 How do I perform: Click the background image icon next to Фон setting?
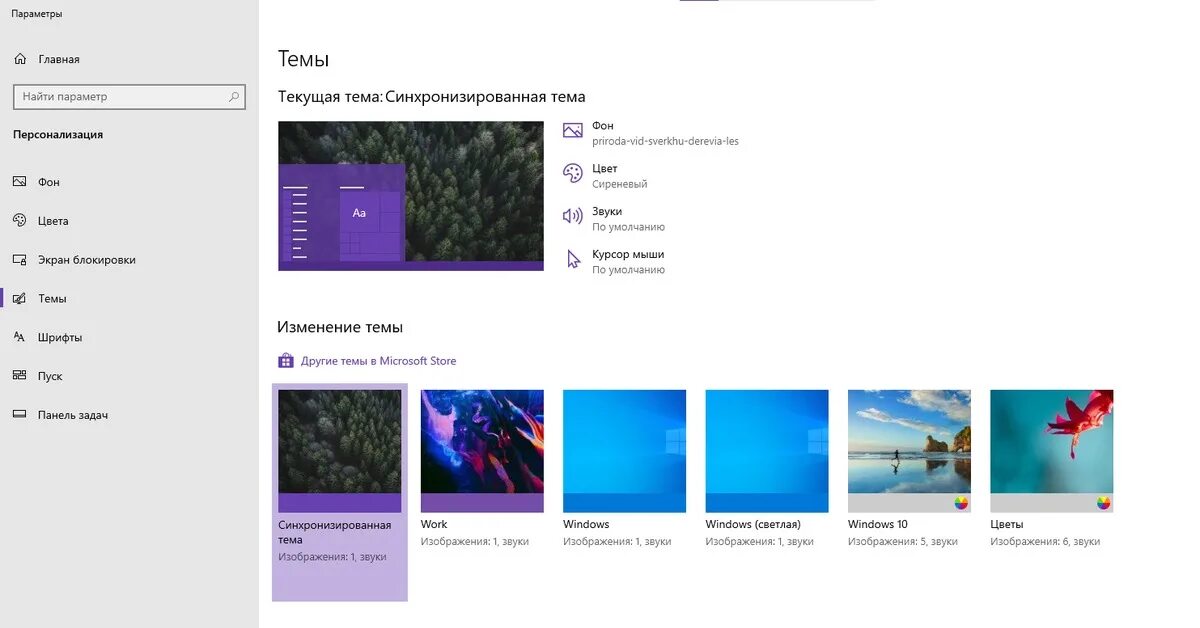(573, 131)
